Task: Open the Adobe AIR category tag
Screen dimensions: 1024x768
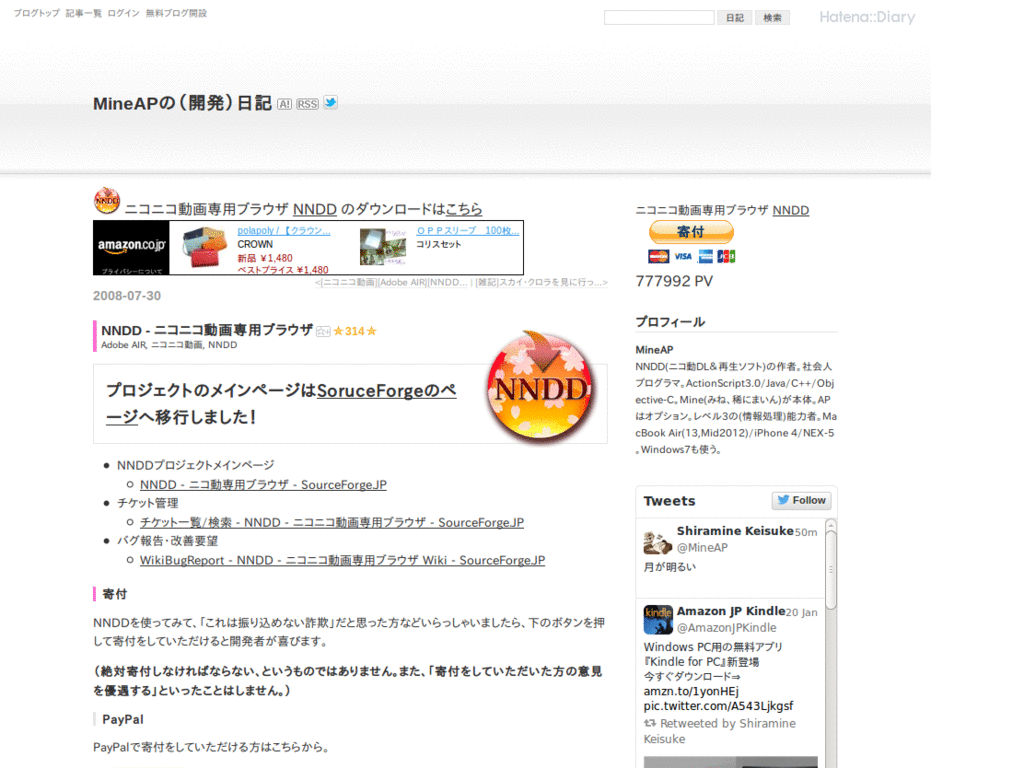Action: tap(123, 345)
